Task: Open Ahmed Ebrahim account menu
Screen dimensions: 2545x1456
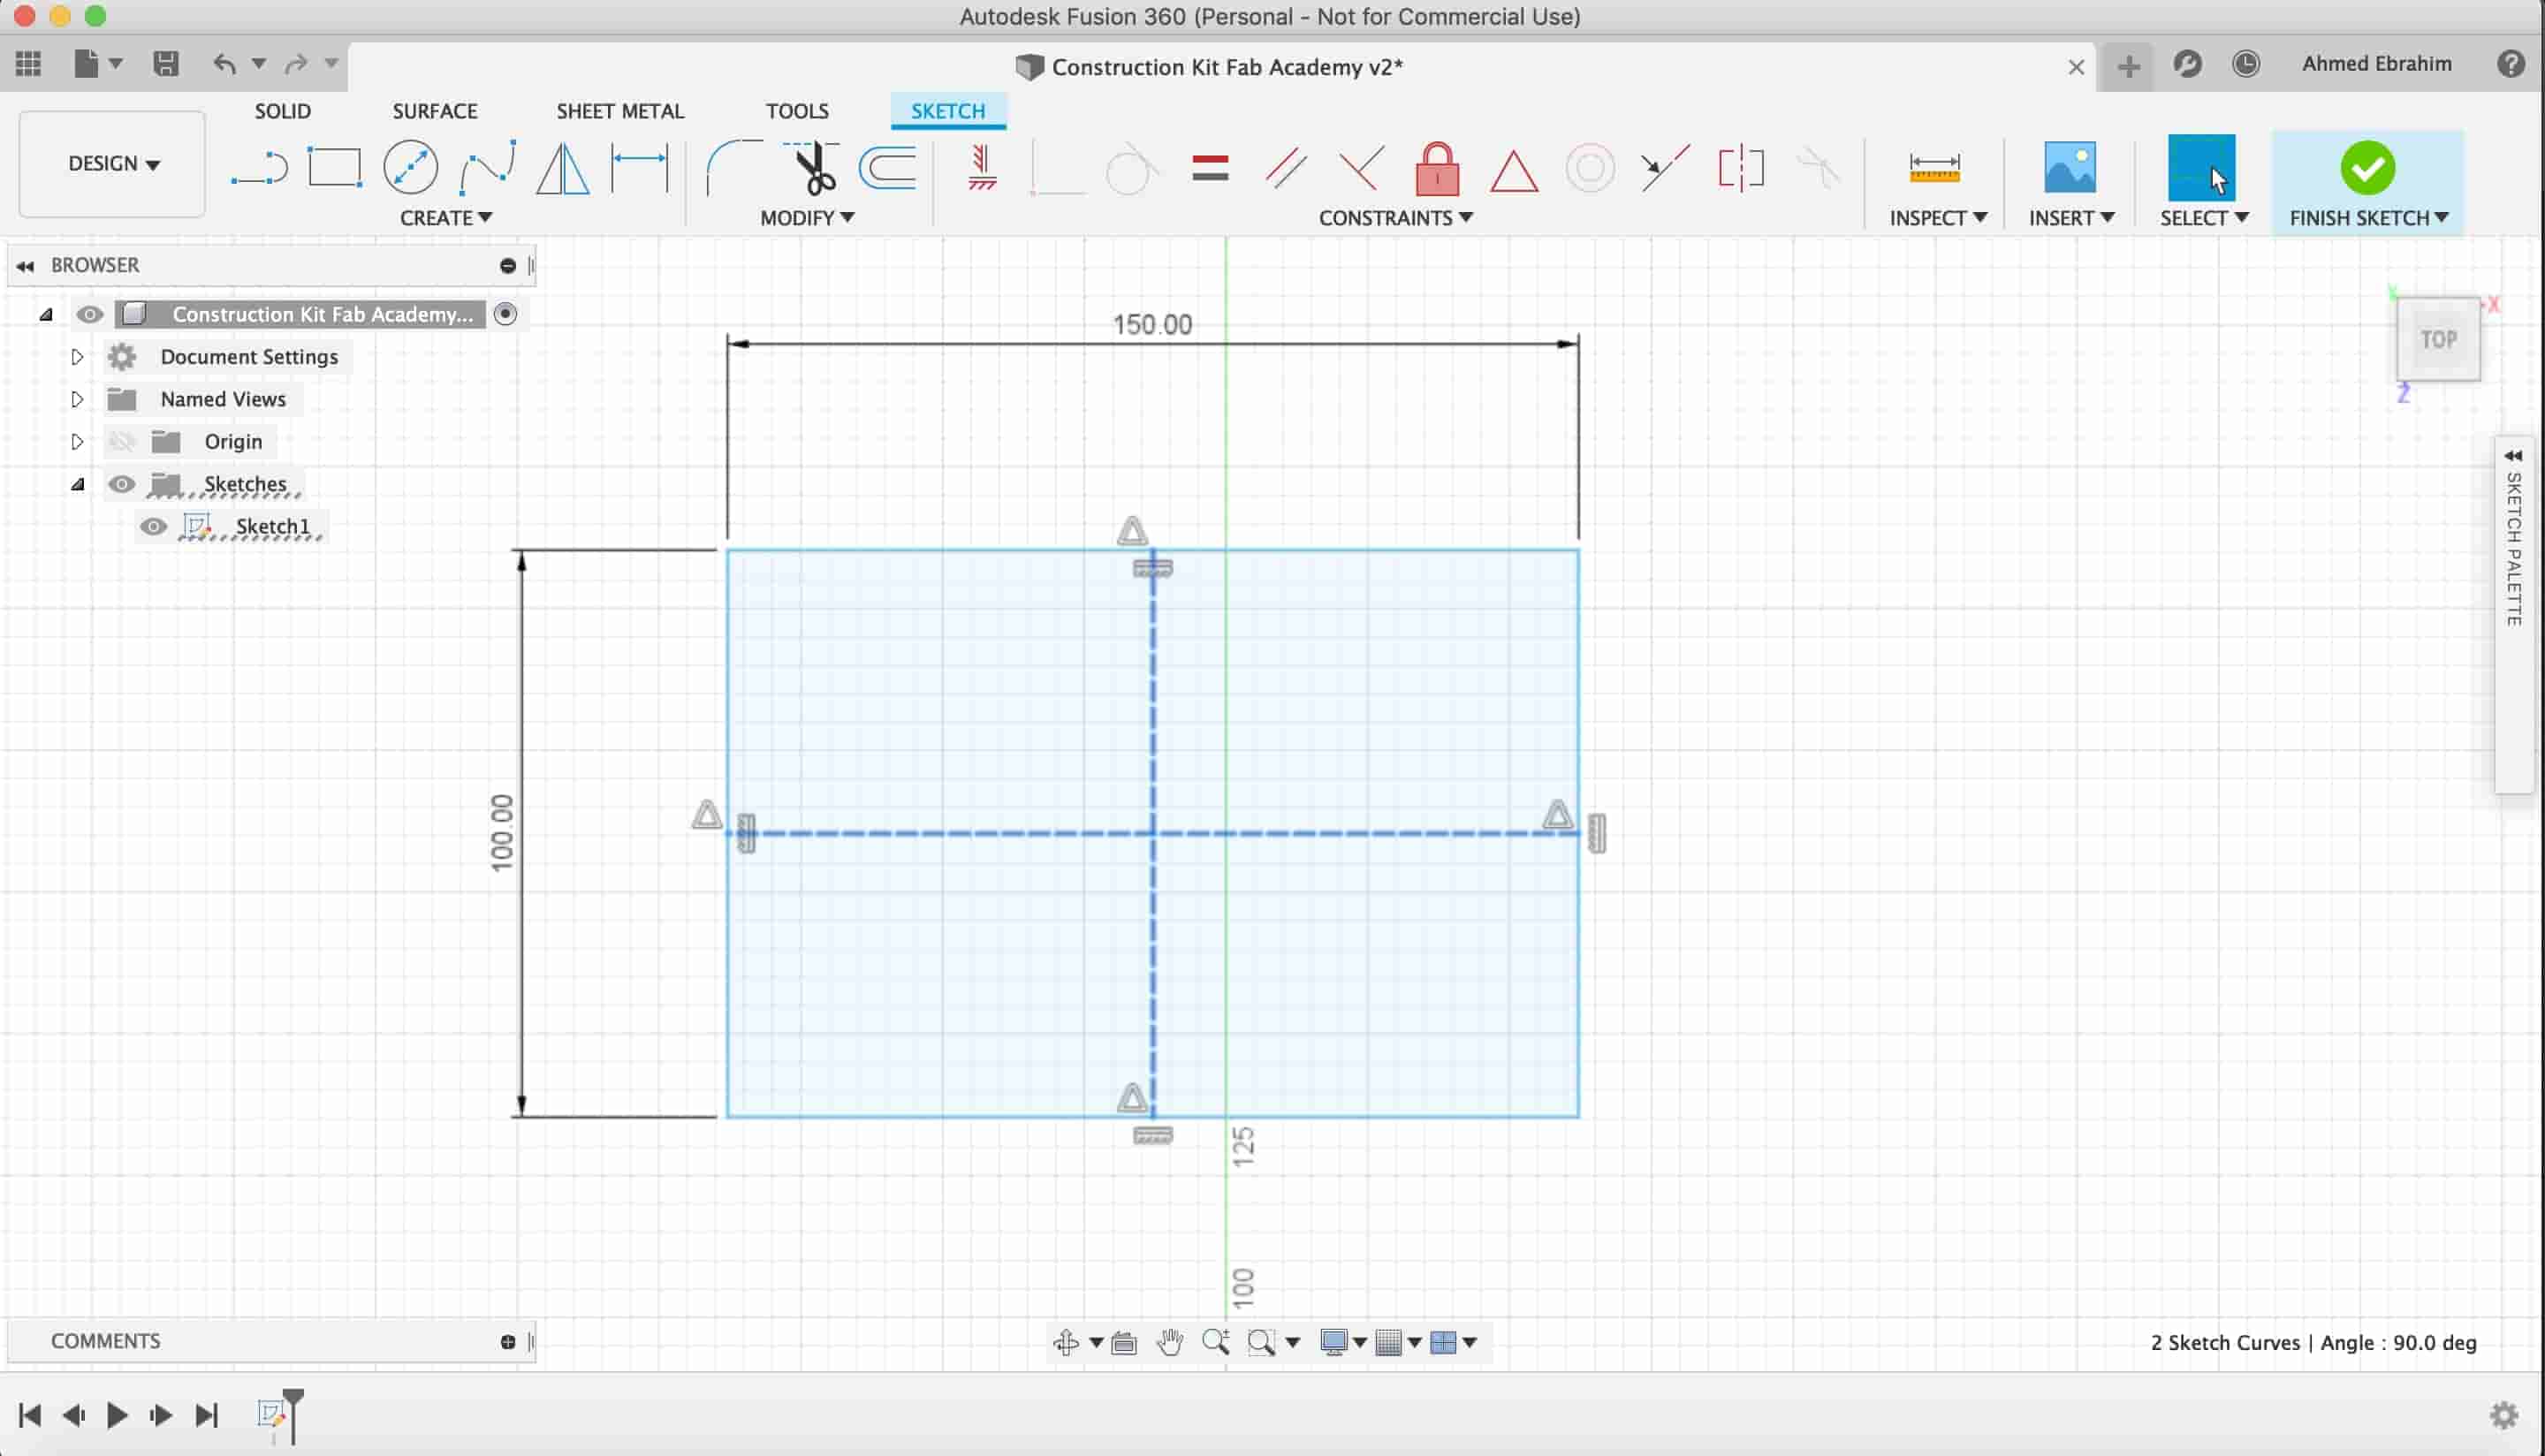Action: [2376, 64]
